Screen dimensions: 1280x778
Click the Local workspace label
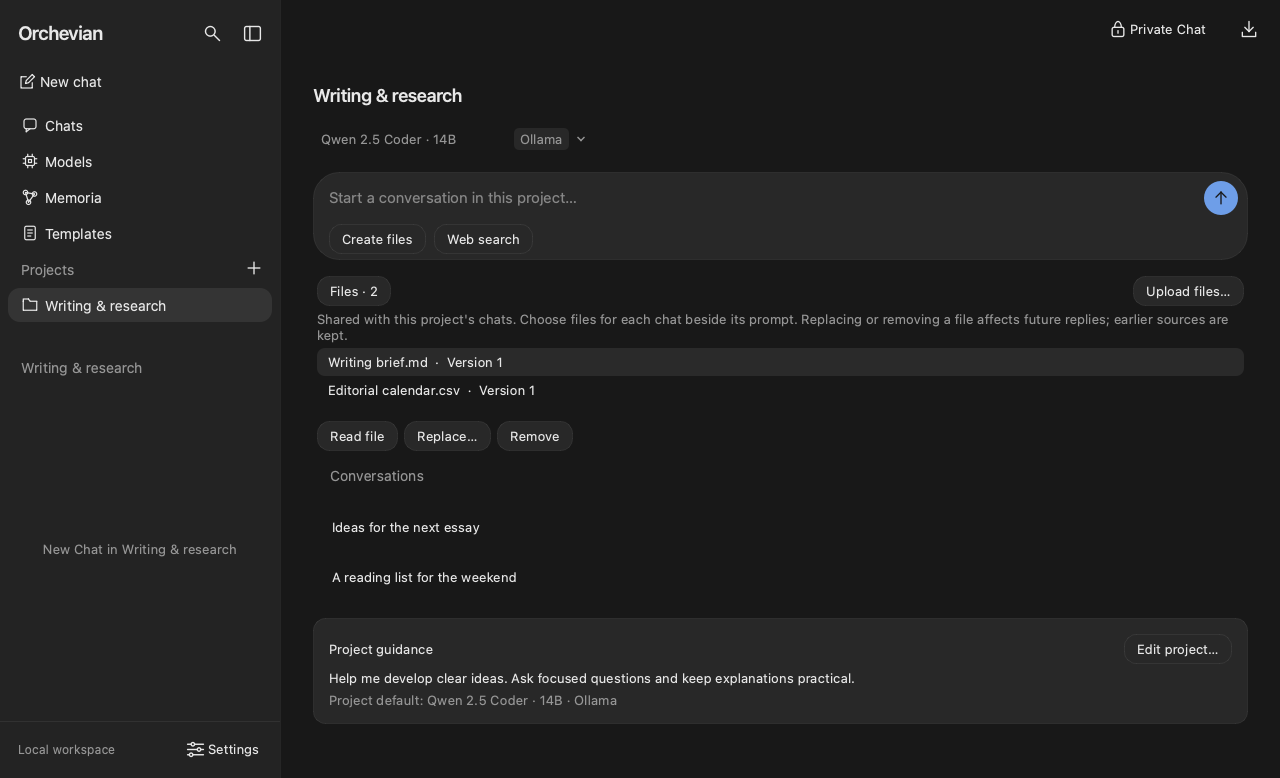point(66,750)
